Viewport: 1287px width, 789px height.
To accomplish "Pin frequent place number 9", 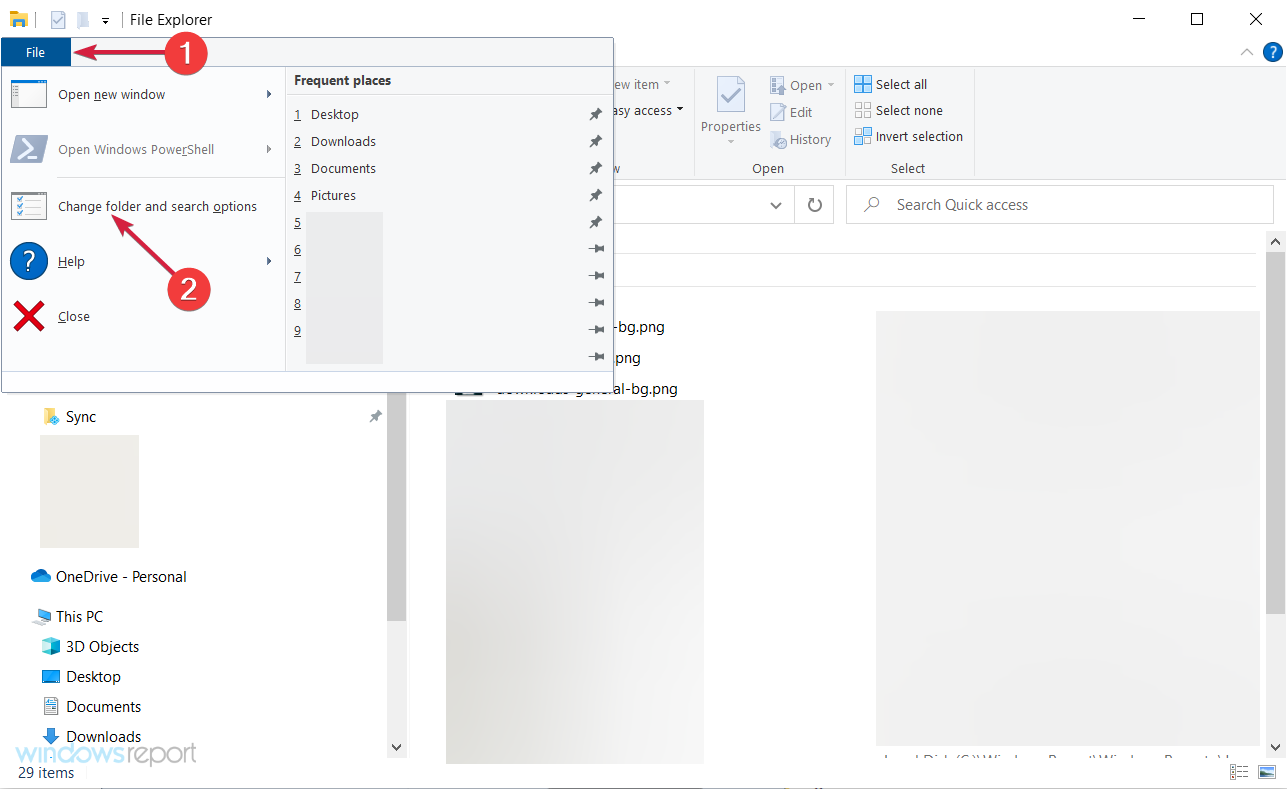I will point(596,330).
